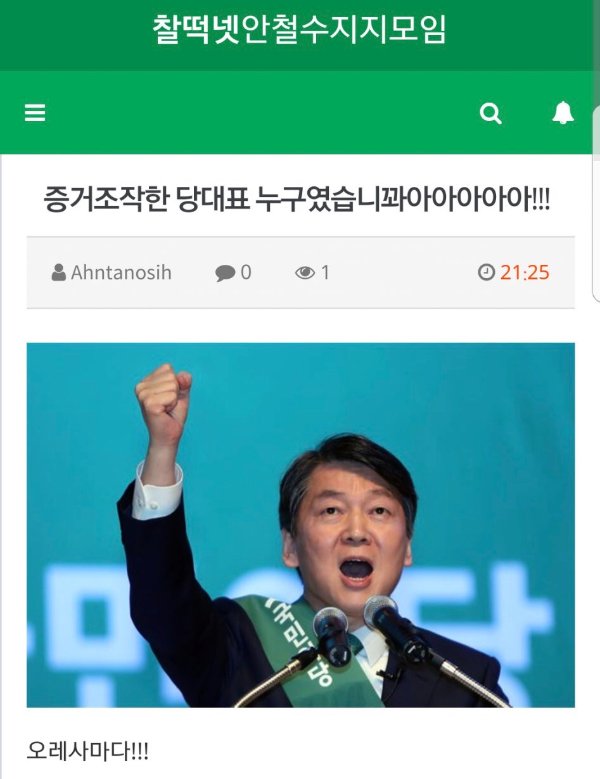
Task: Click the clock icon beside 21:25
Action: [x=486, y=272]
